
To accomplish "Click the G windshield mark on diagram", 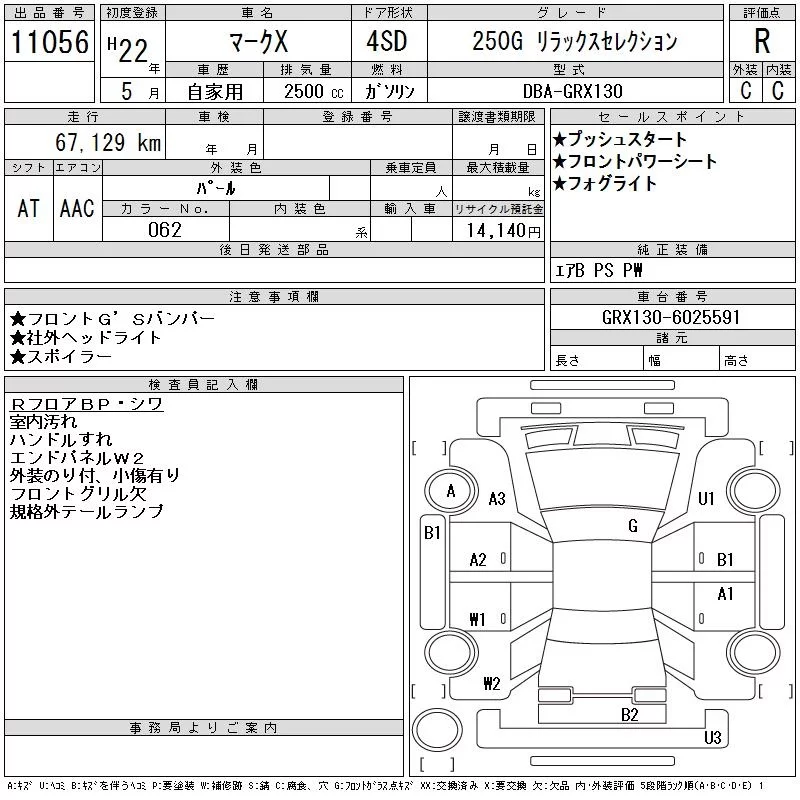I will coord(633,526).
